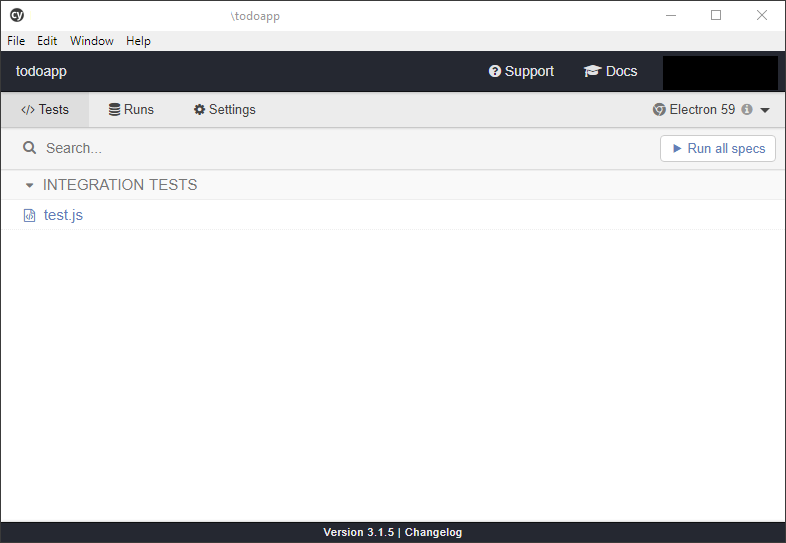786x543 pixels.
Task: Open the Electron 59 browser dropdown
Action: tap(710, 110)
